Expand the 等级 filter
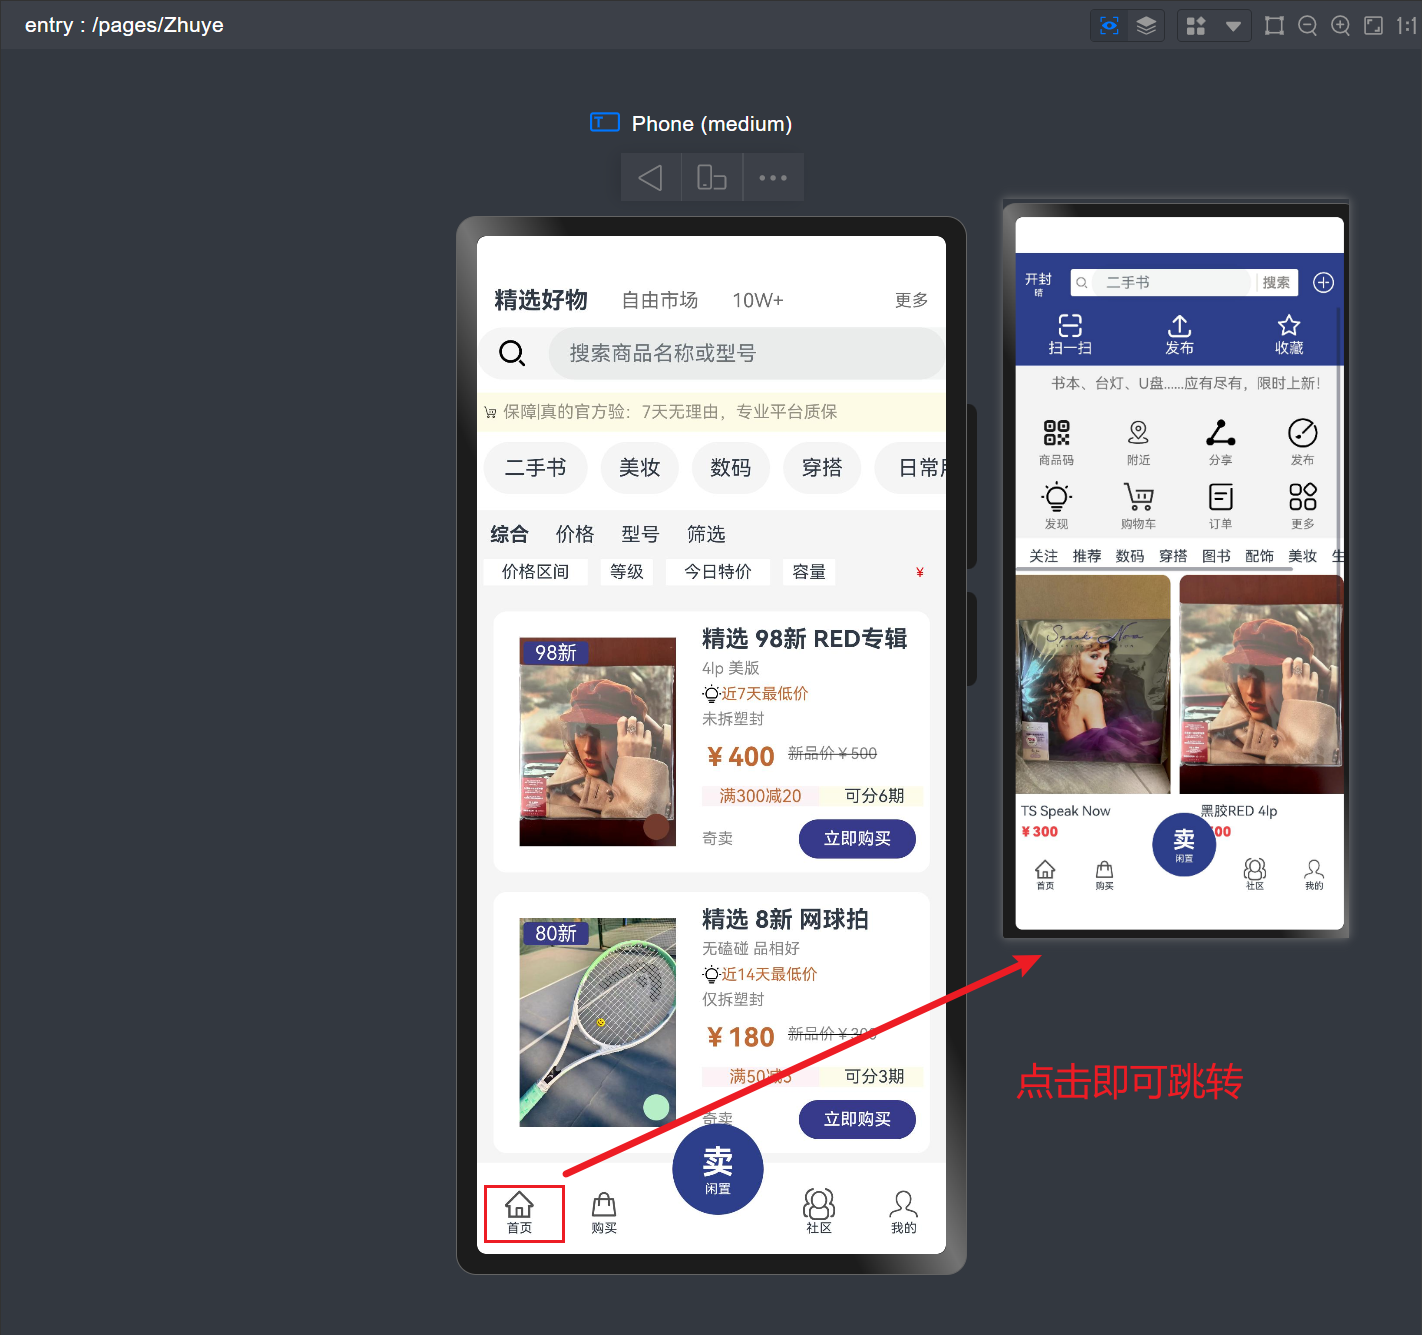This screenshot has height=1335, width=1422. [627, 572]
